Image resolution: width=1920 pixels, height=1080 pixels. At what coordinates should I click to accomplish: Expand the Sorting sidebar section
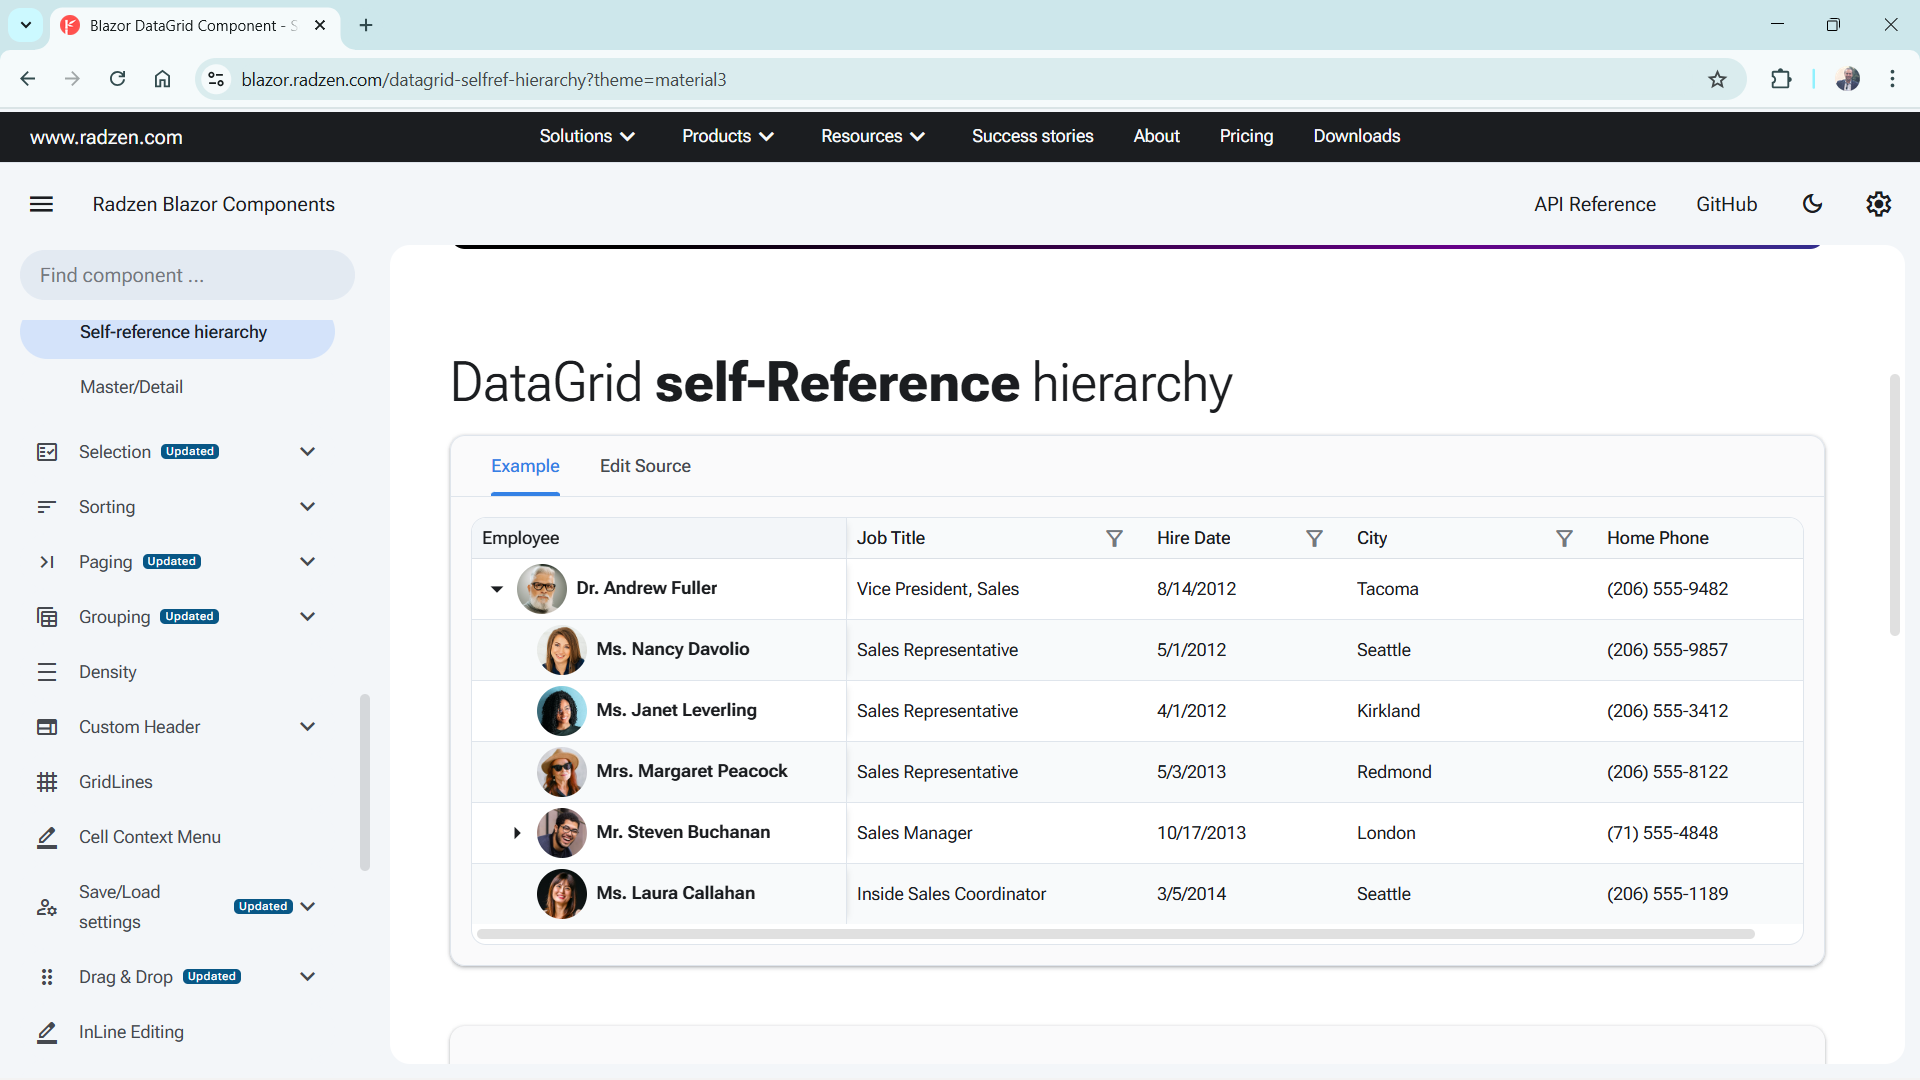pyautogui.click(x=307, y=507)
